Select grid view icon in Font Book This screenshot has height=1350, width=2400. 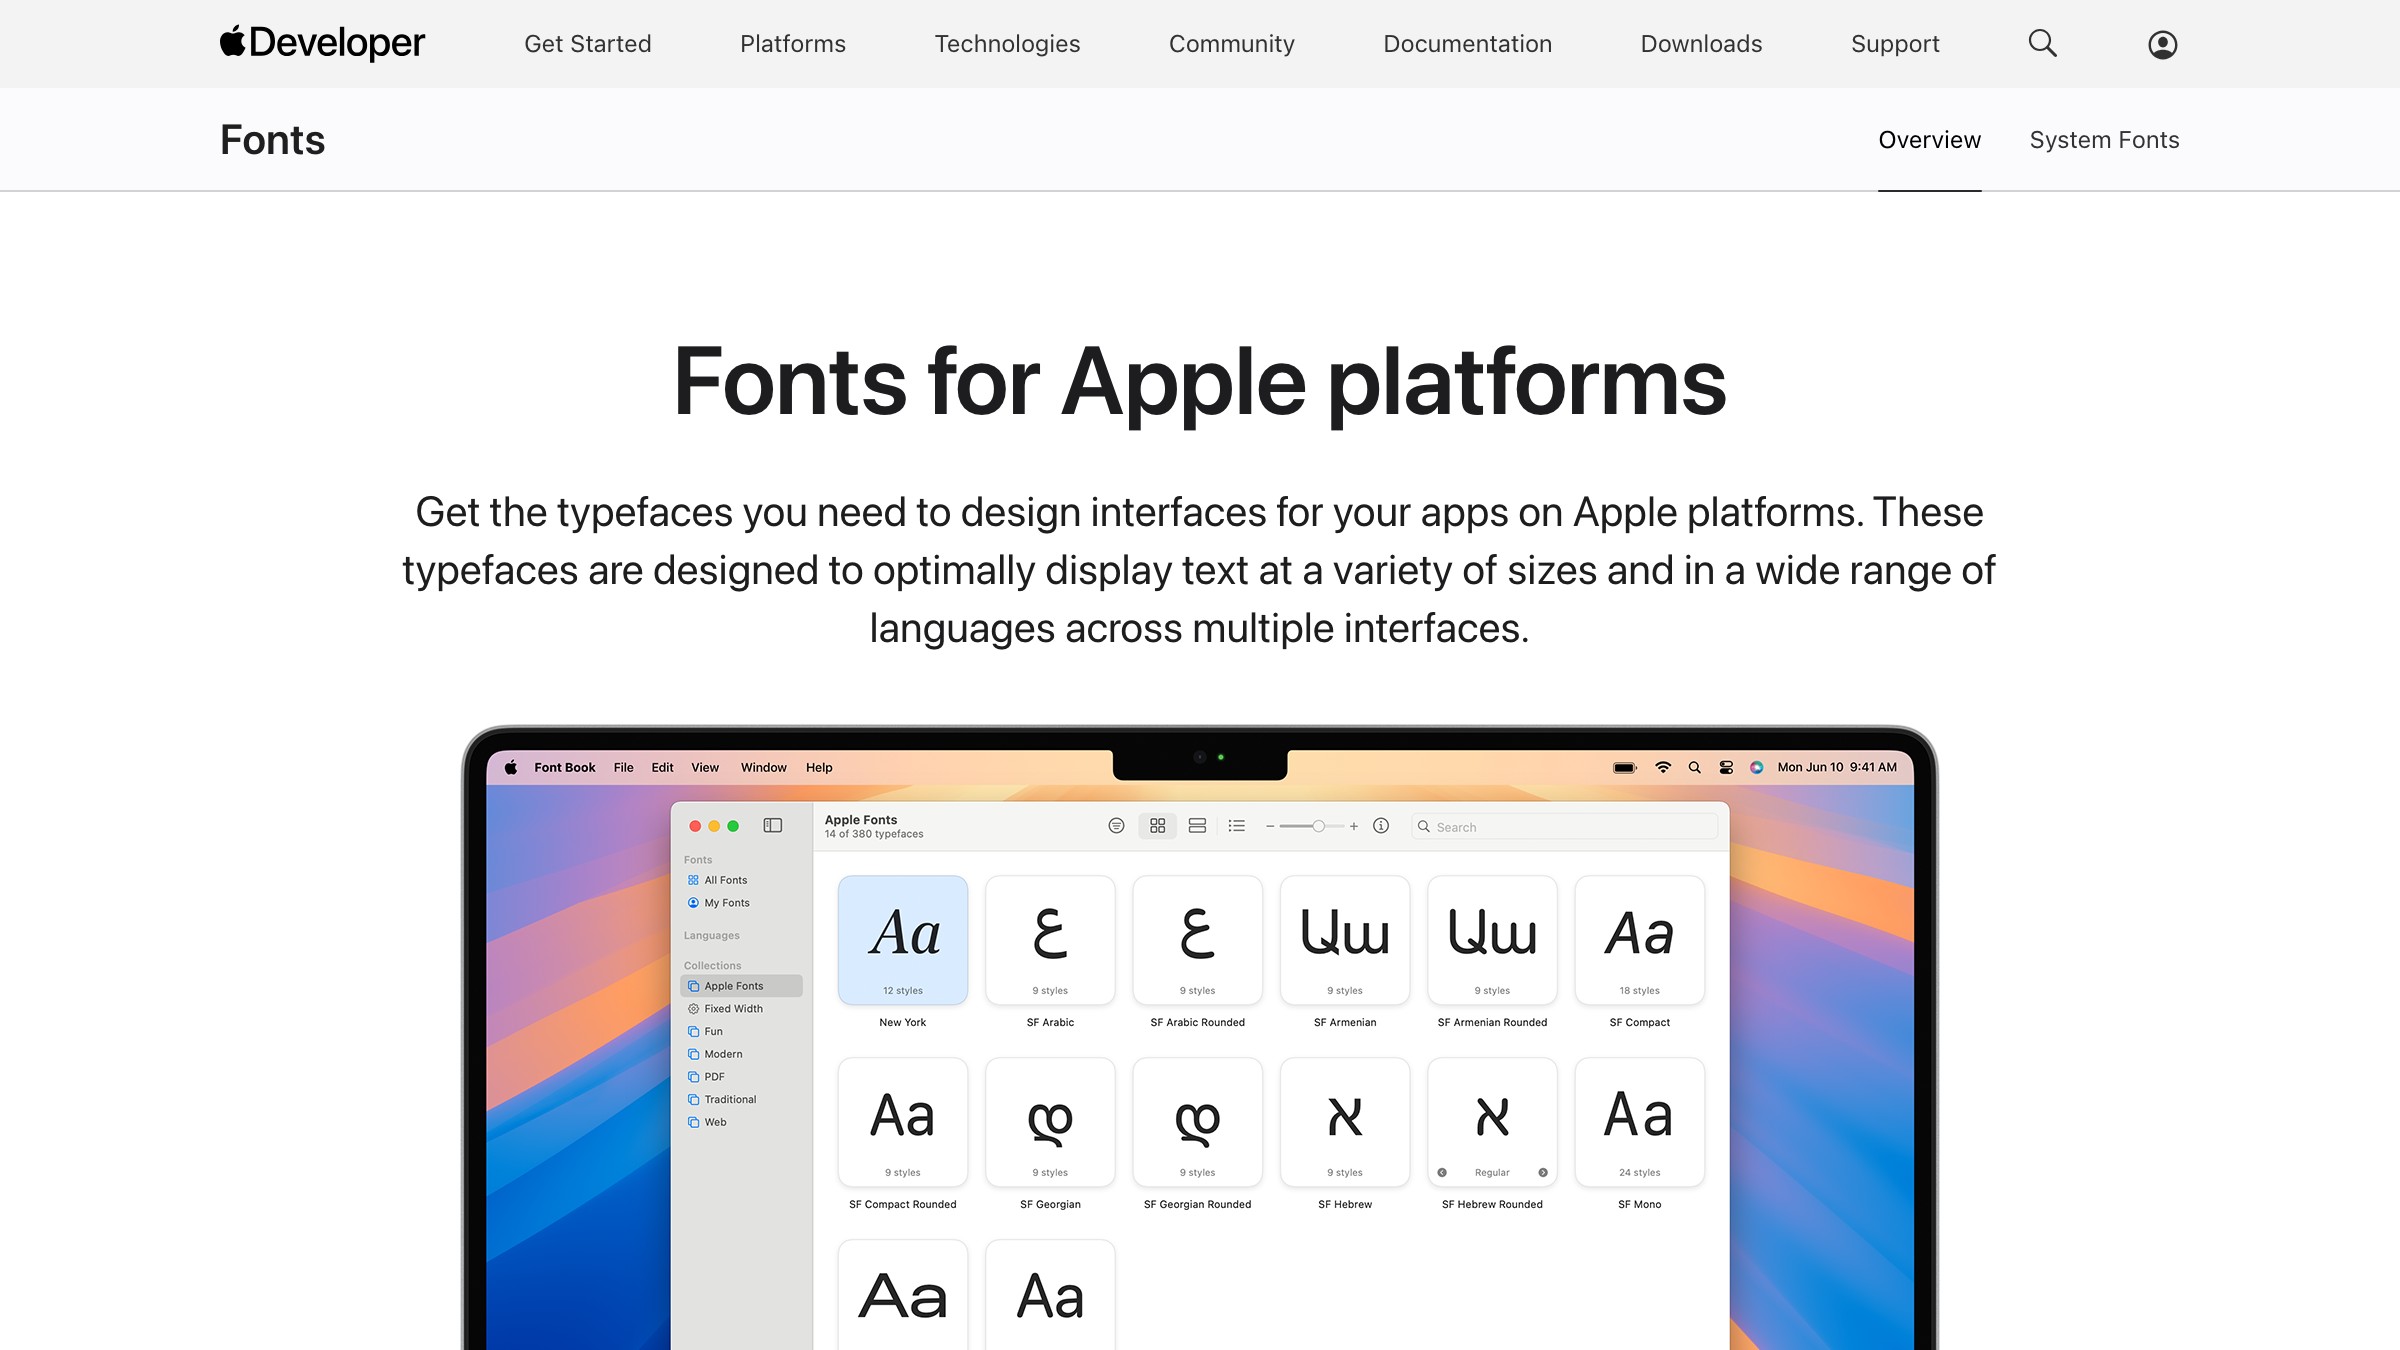click(x=1157, y=825)
